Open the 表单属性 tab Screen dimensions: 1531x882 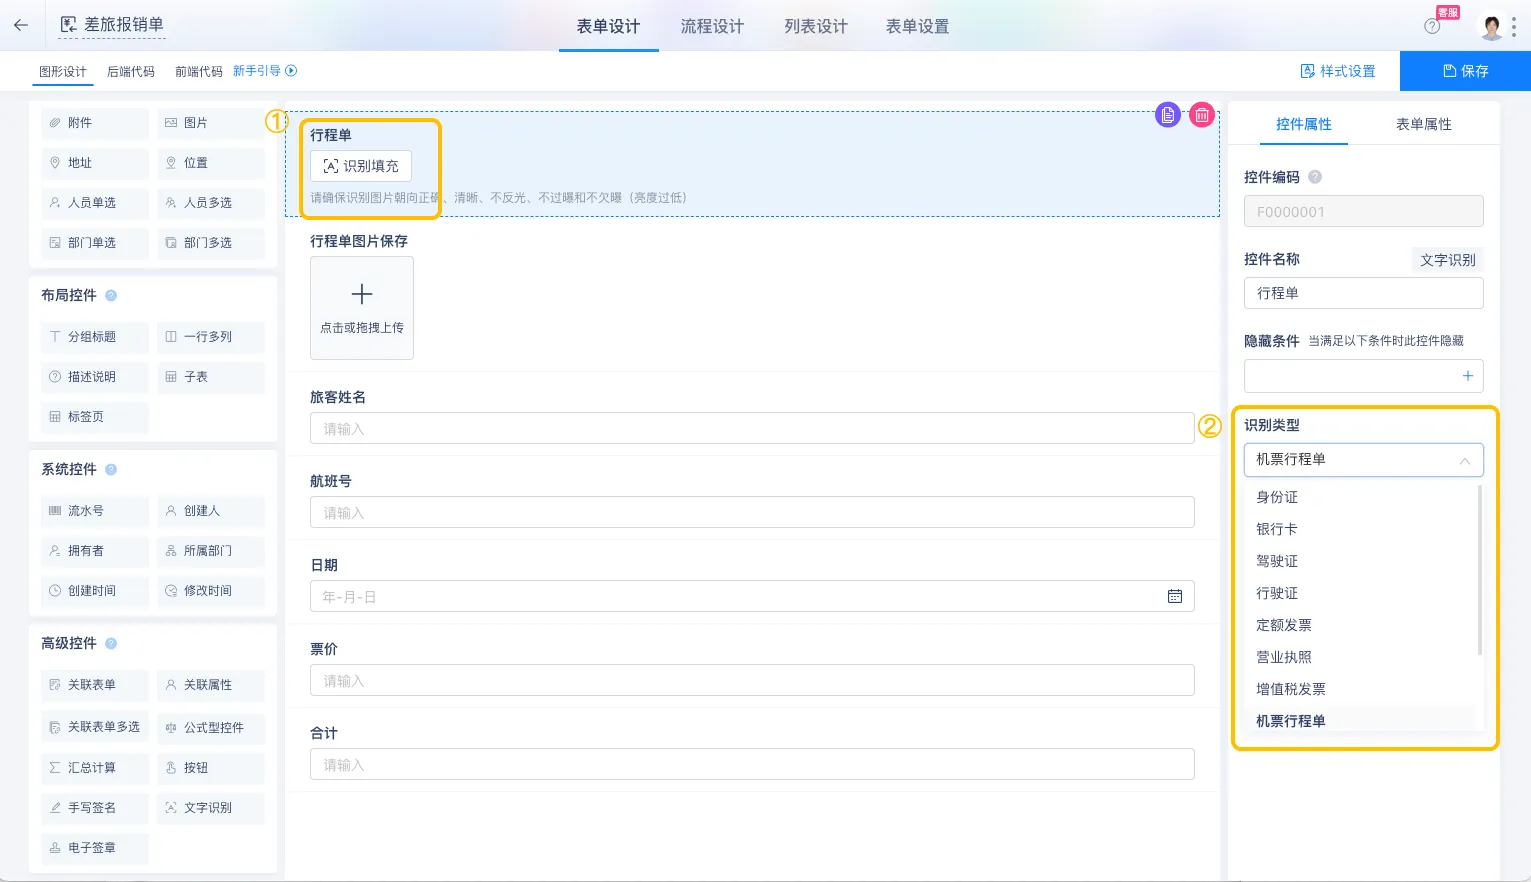tap(1423, 124)
